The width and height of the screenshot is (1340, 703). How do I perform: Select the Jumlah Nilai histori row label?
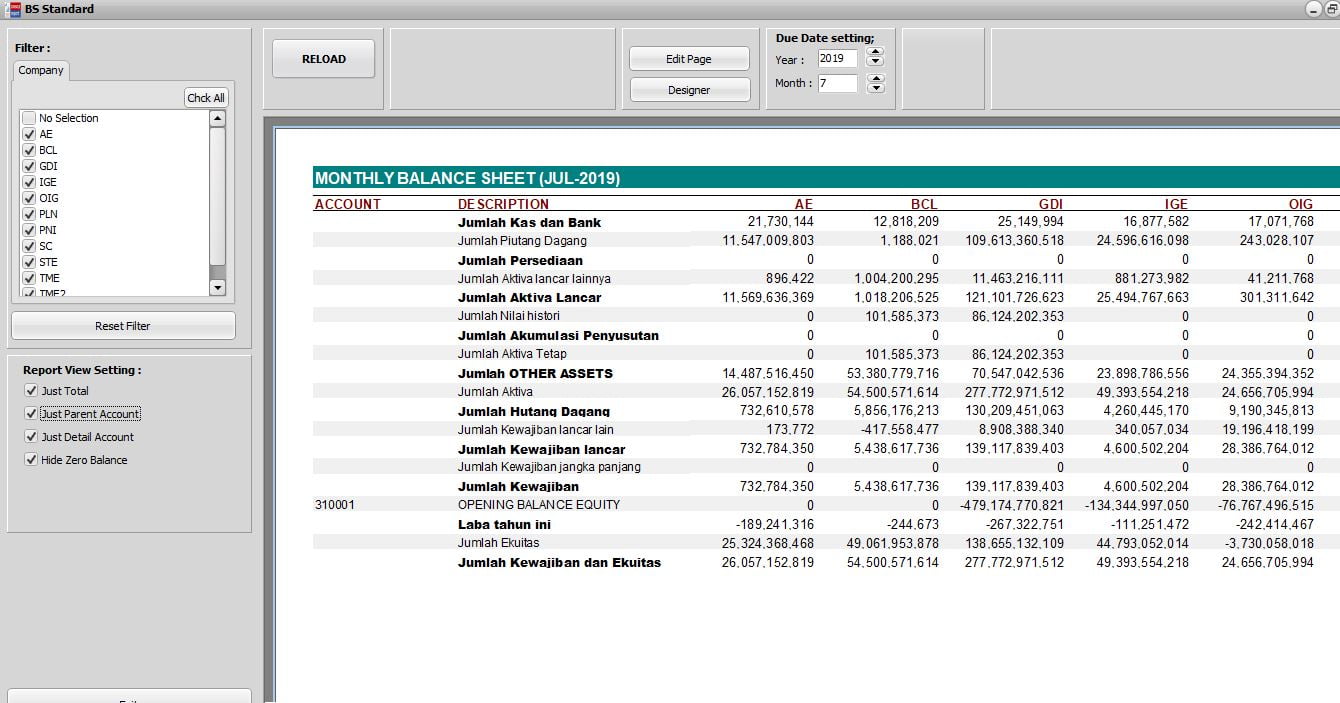(509, 316)
